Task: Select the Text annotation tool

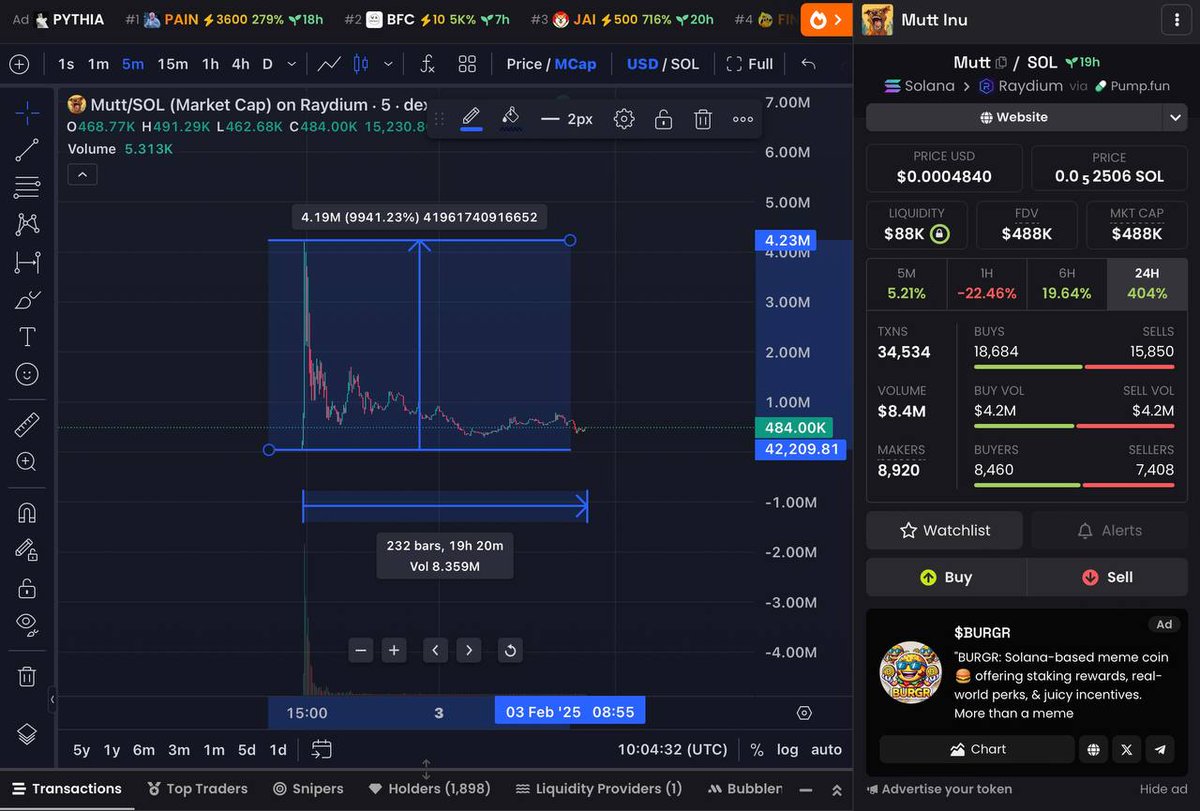Action: click(27, 337)
